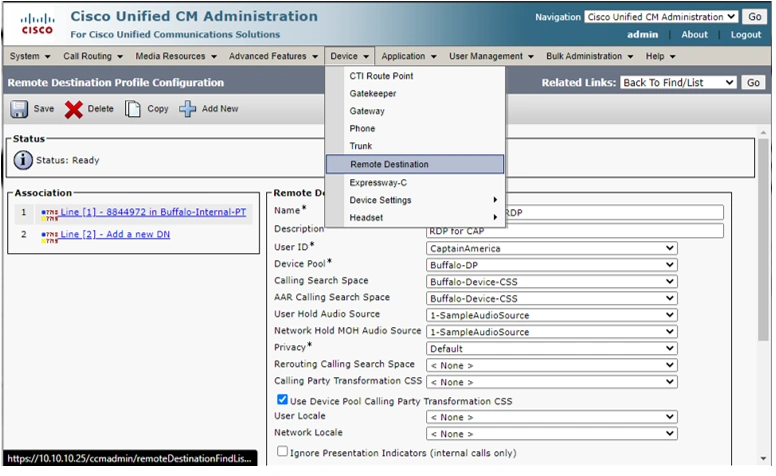This screenshot has height=476, width=776.
Task: Click the Logout link
Action: point(746,35)
